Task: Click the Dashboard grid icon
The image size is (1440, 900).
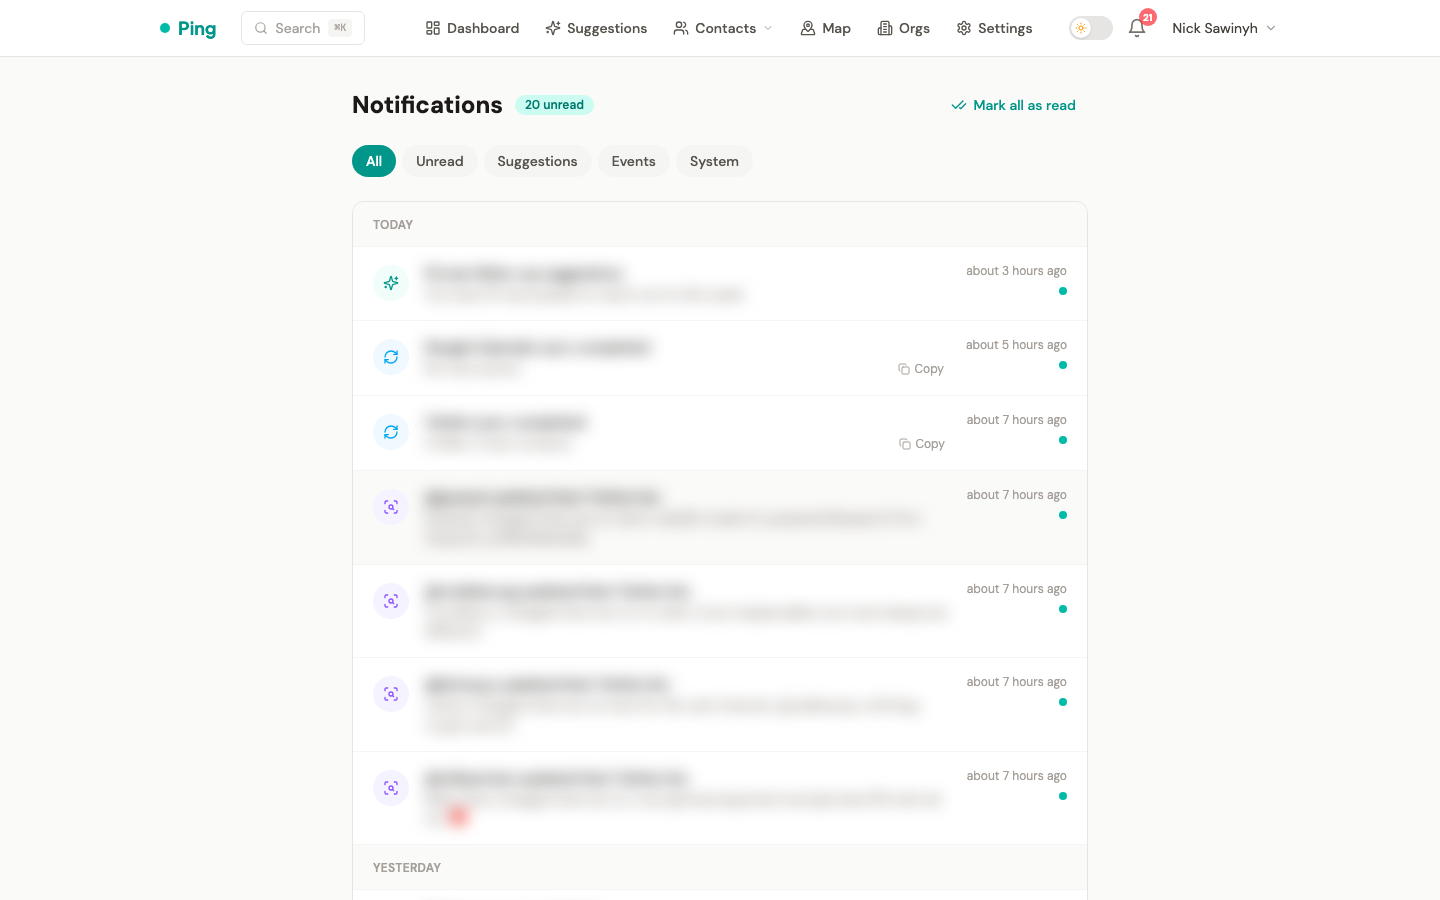Action: (x=433, y=28)
